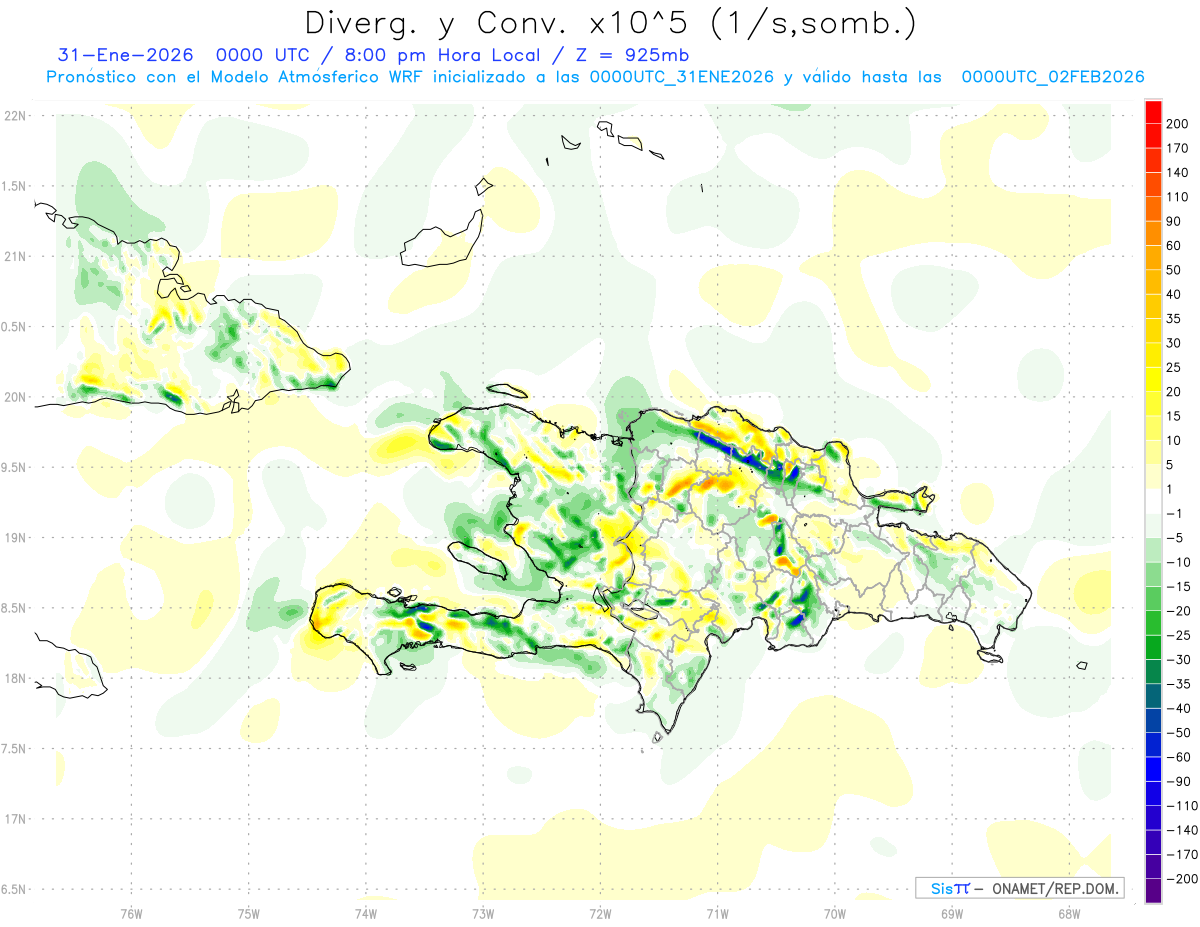Pick the purple swatch below the -200 label
Screen dimensions: 1200x927
[x=1153, y=890]
